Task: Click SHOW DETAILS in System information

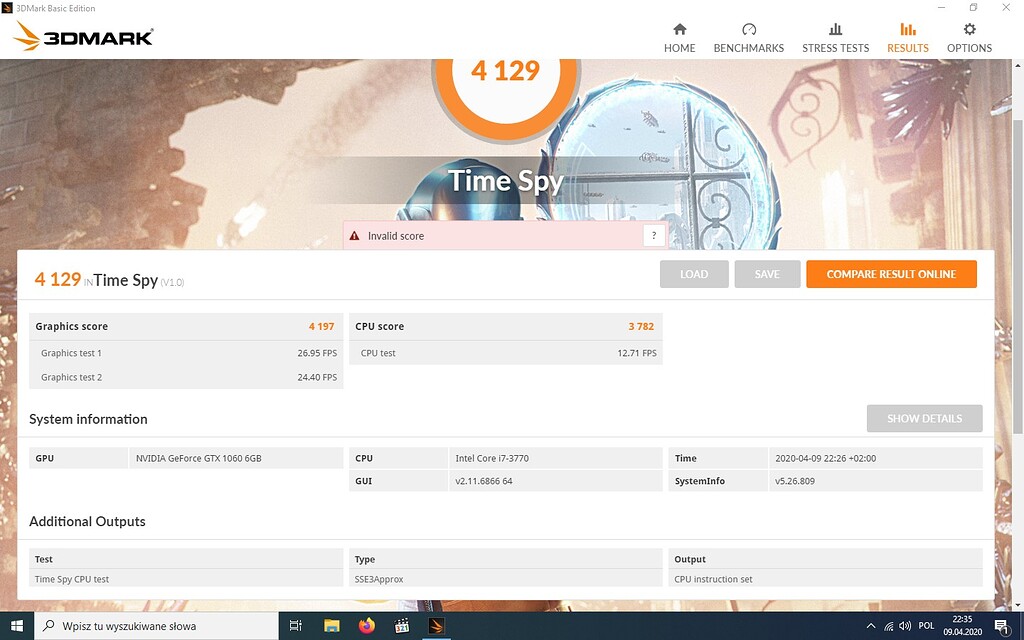Action: (x=924, y=419)
